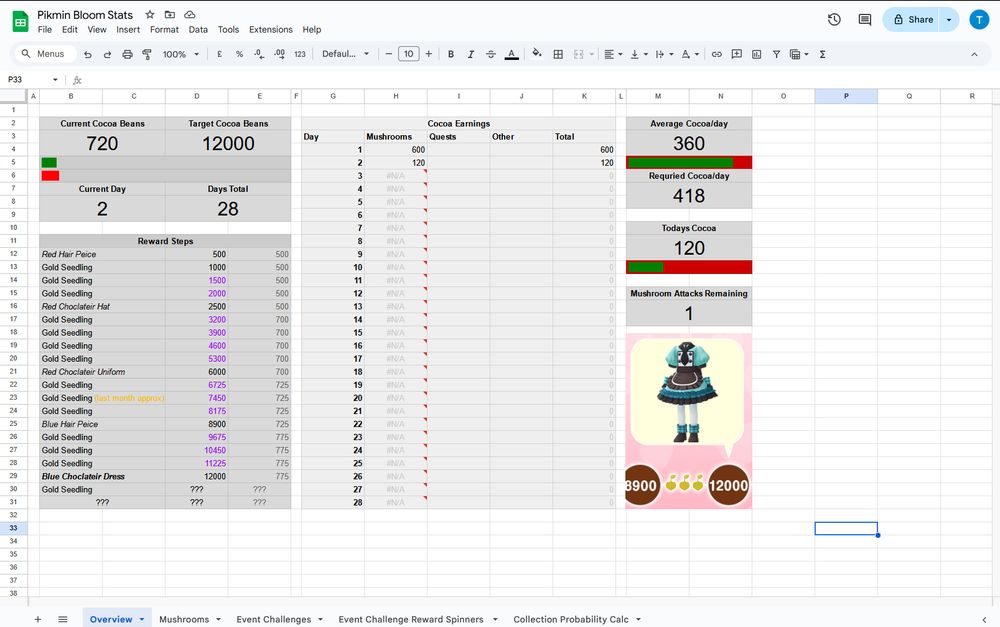Star the Pikmin Bloom Stats document

pyautogui.click(x=150, y=15)
